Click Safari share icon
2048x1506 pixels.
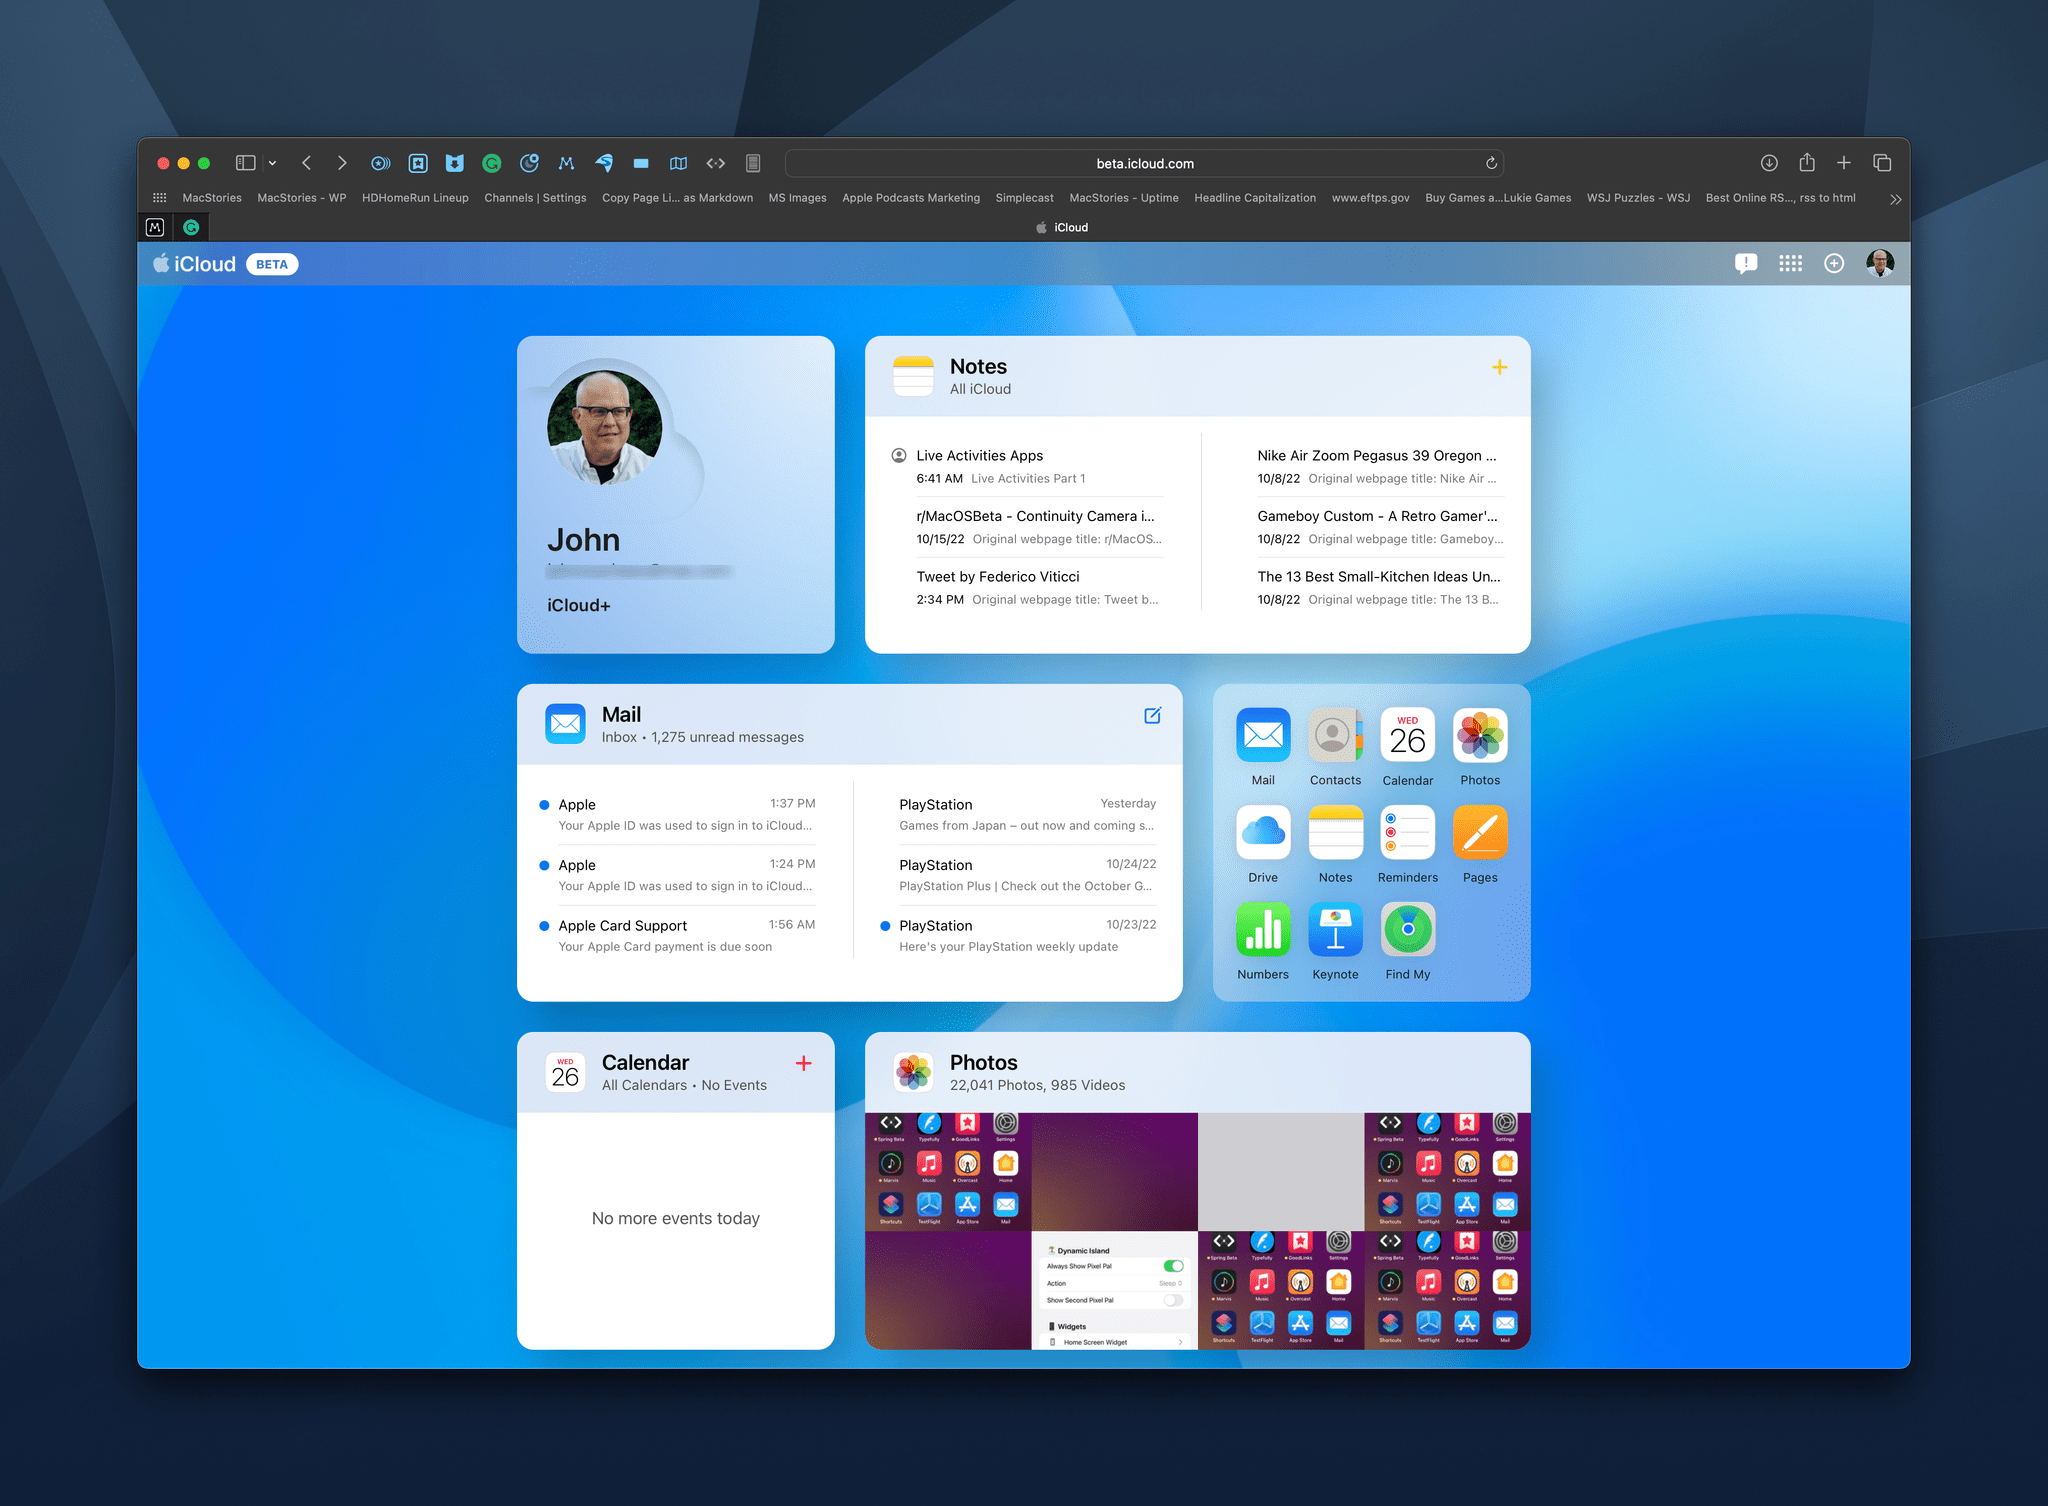(1807, 162)
